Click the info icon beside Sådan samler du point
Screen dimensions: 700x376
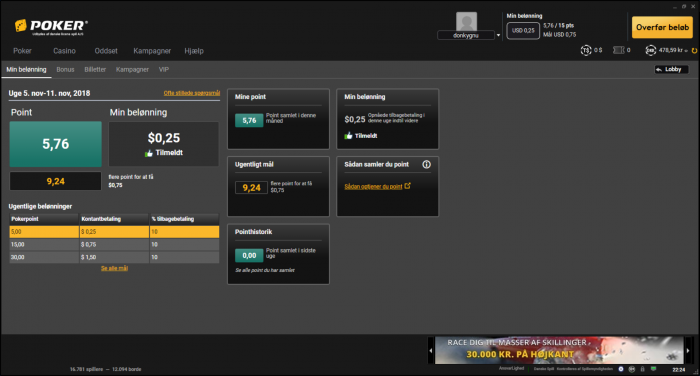[426, 164]
